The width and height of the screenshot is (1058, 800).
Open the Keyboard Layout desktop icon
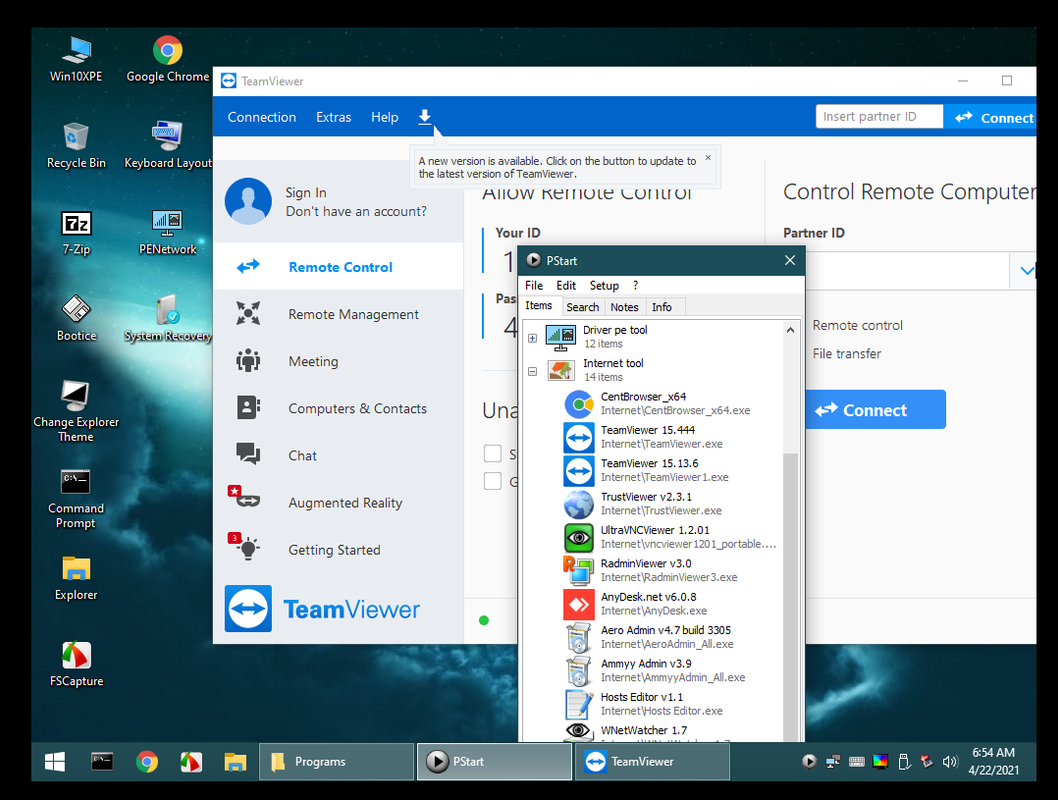tap(167, 146)
